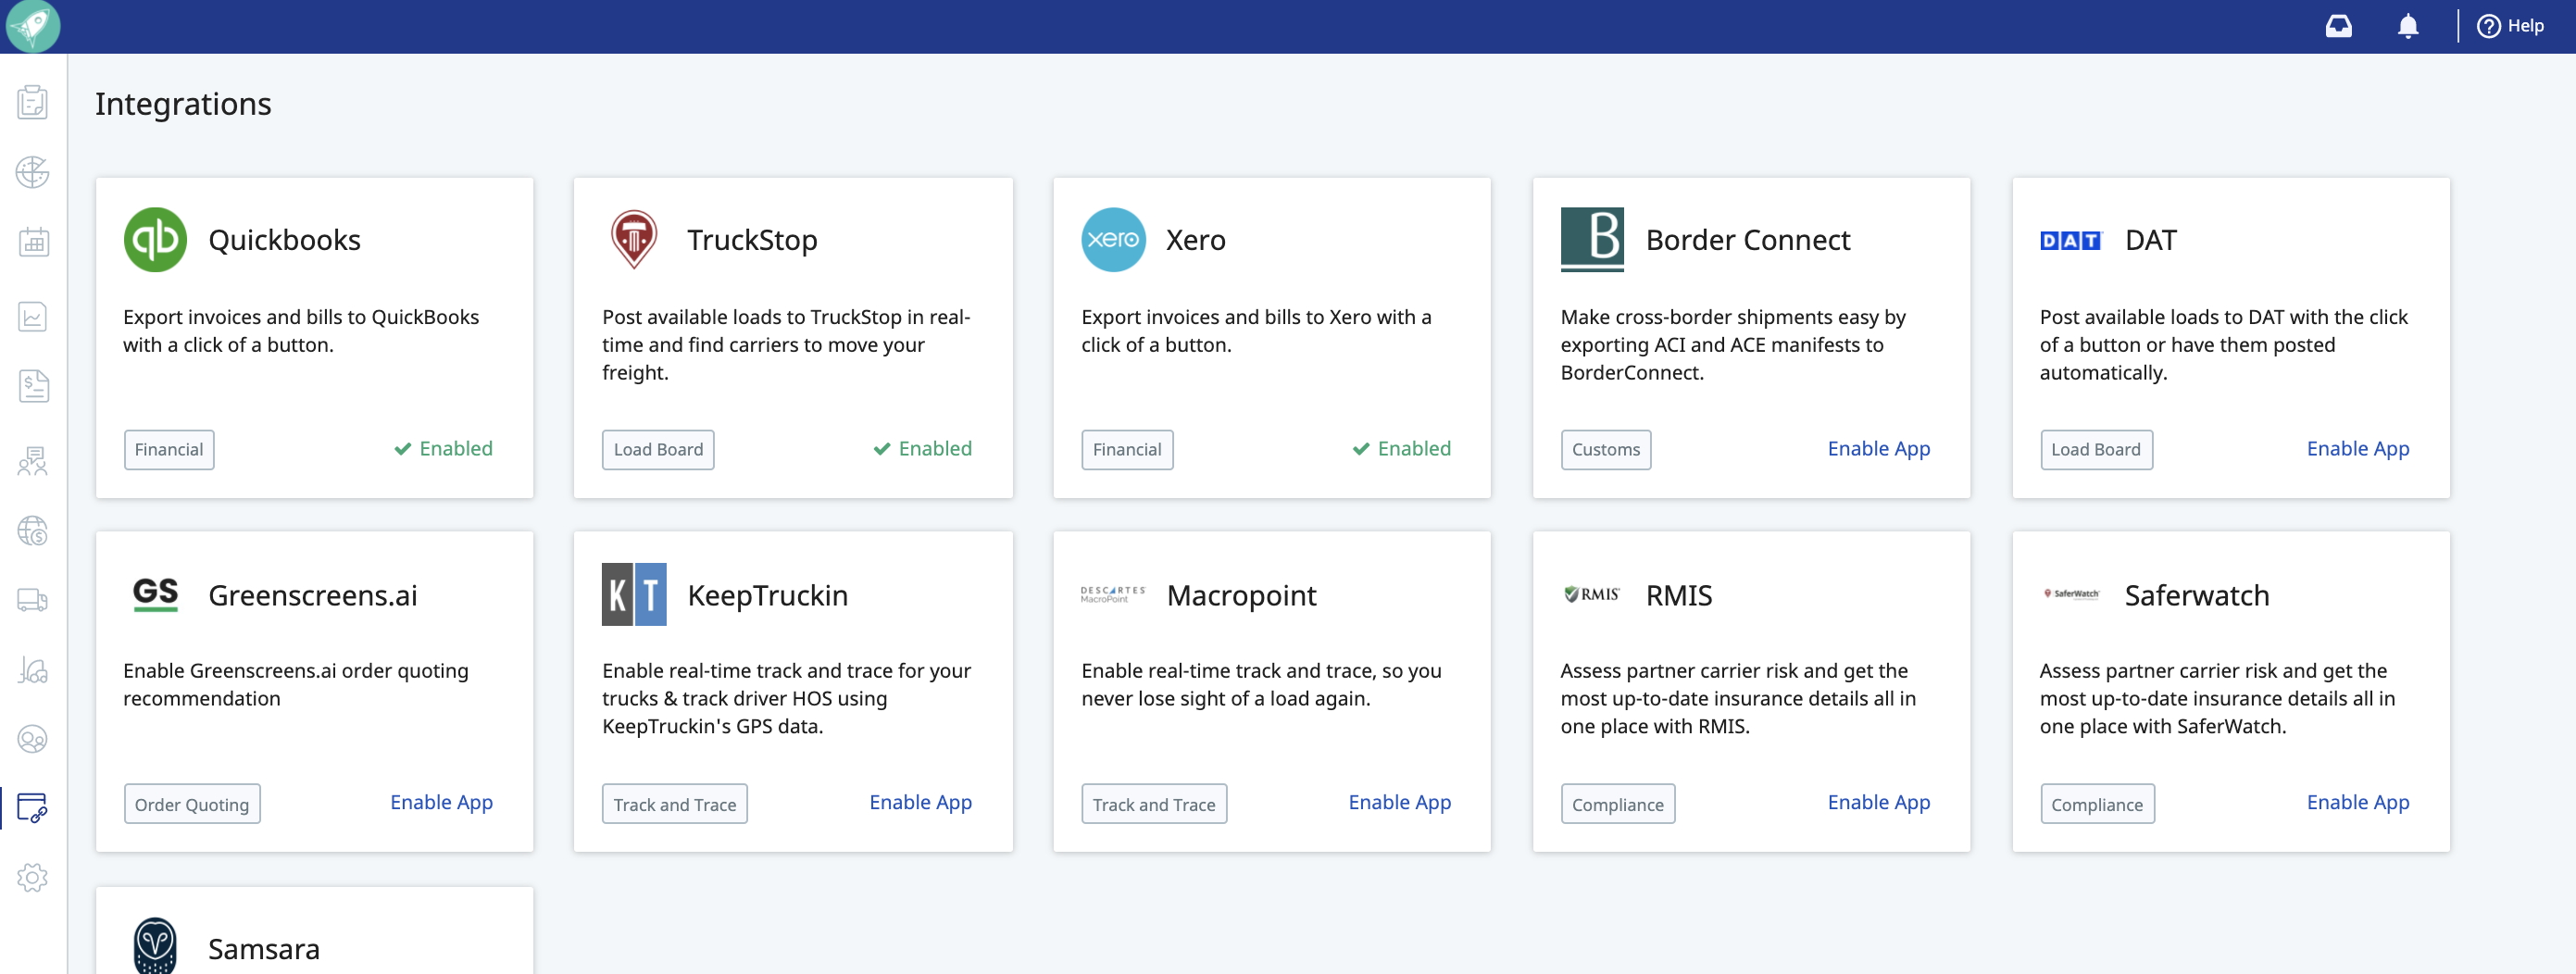Screen dimensions: 2576x974
Task: Open the people contacts icon in sidebar
Action: (x=33, y=461)
